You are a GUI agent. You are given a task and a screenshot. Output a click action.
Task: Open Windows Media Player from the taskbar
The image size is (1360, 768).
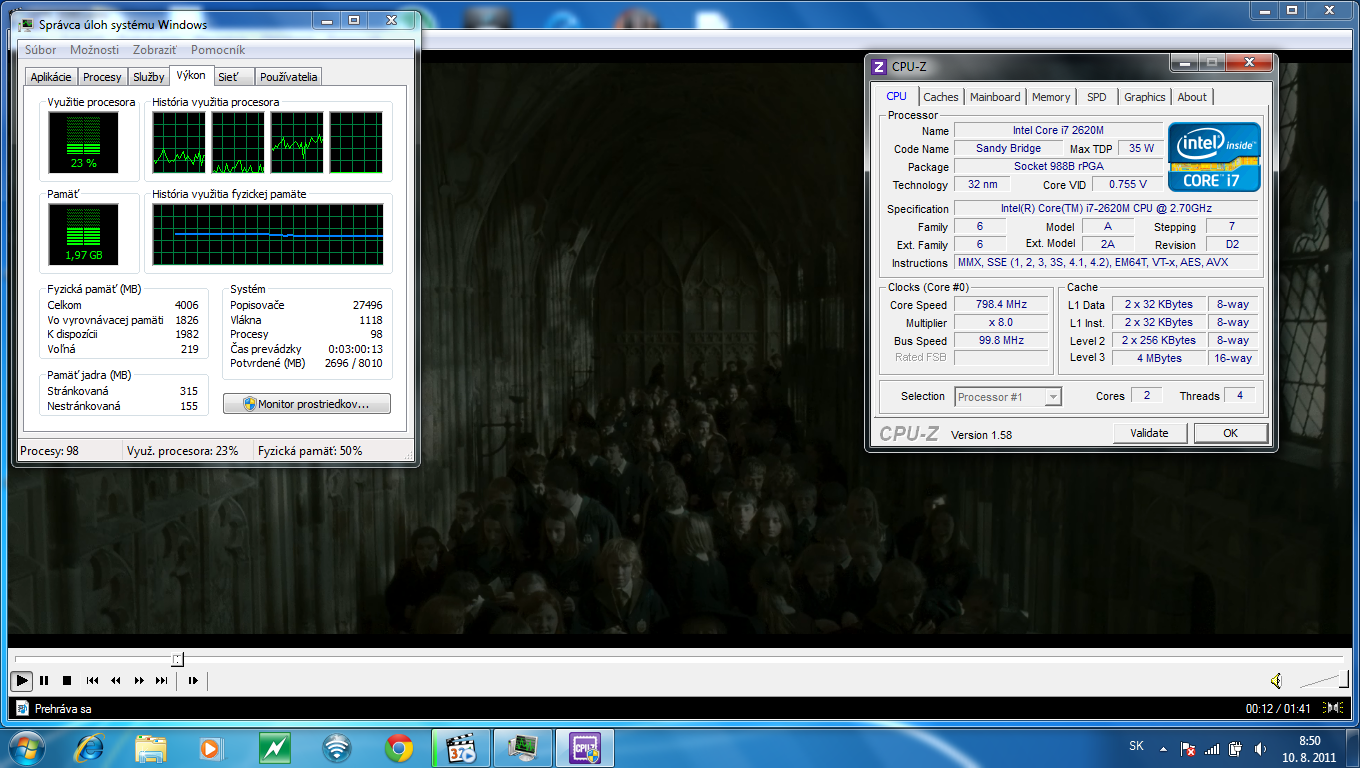coord(210,748)
